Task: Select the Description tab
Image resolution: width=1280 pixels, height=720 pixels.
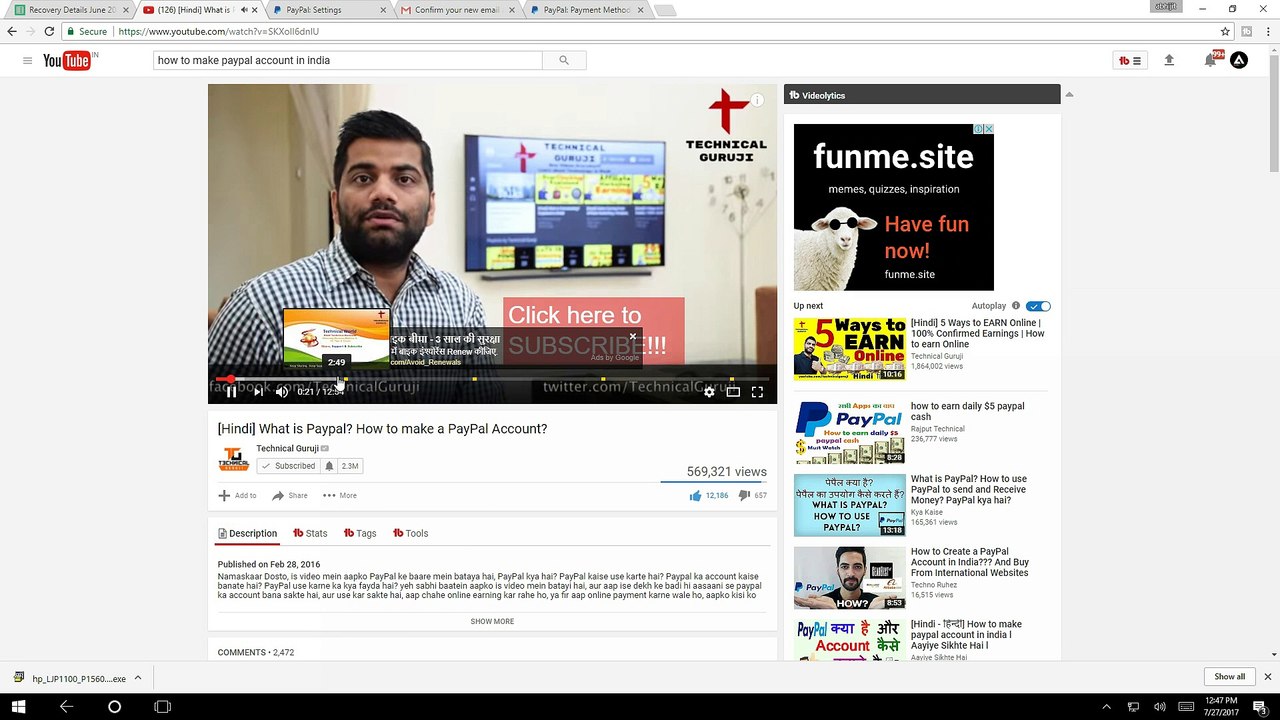Action: (247, 533)
